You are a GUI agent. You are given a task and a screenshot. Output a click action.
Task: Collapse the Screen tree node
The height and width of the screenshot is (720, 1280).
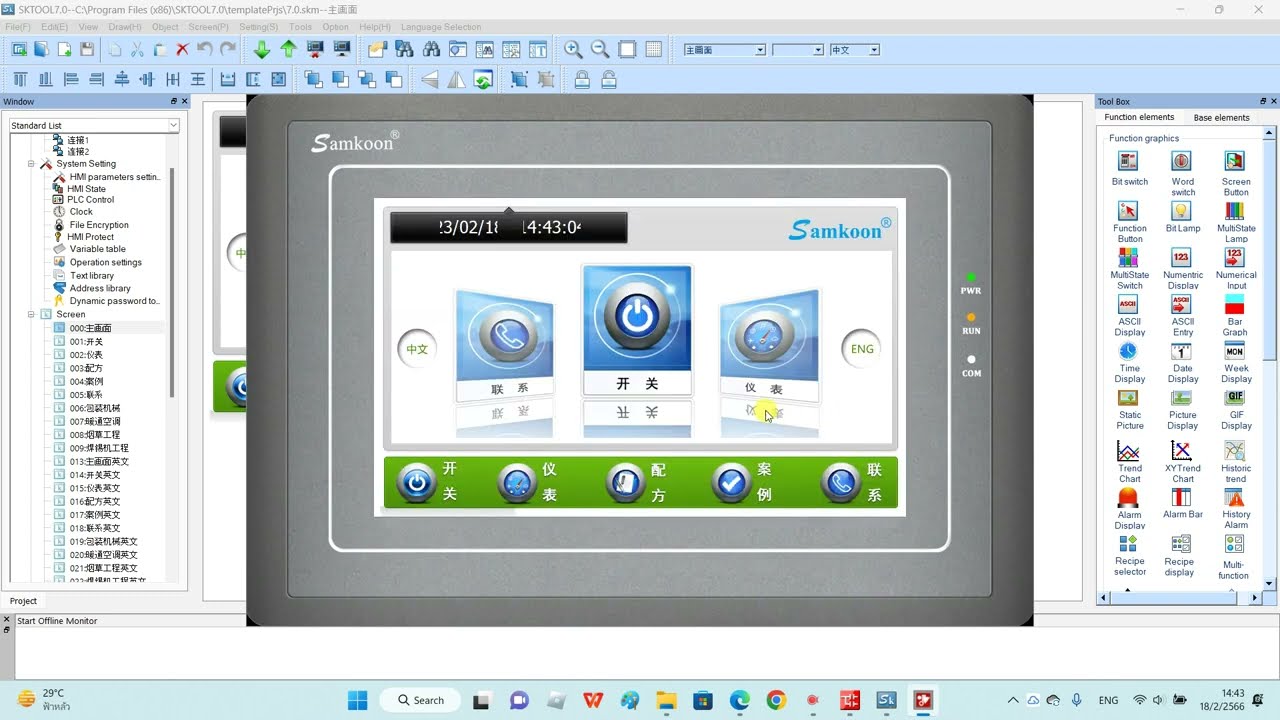coord(31,314)
